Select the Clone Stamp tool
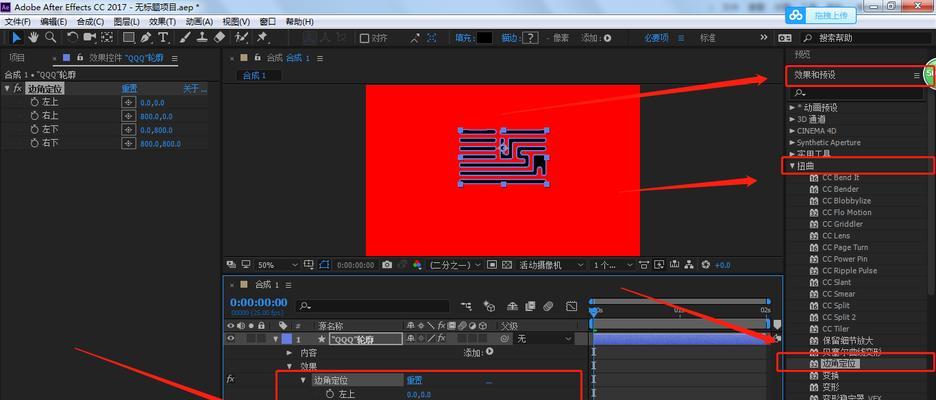The height and width of the screenshot is (400, 936). [x=202, y=38]
